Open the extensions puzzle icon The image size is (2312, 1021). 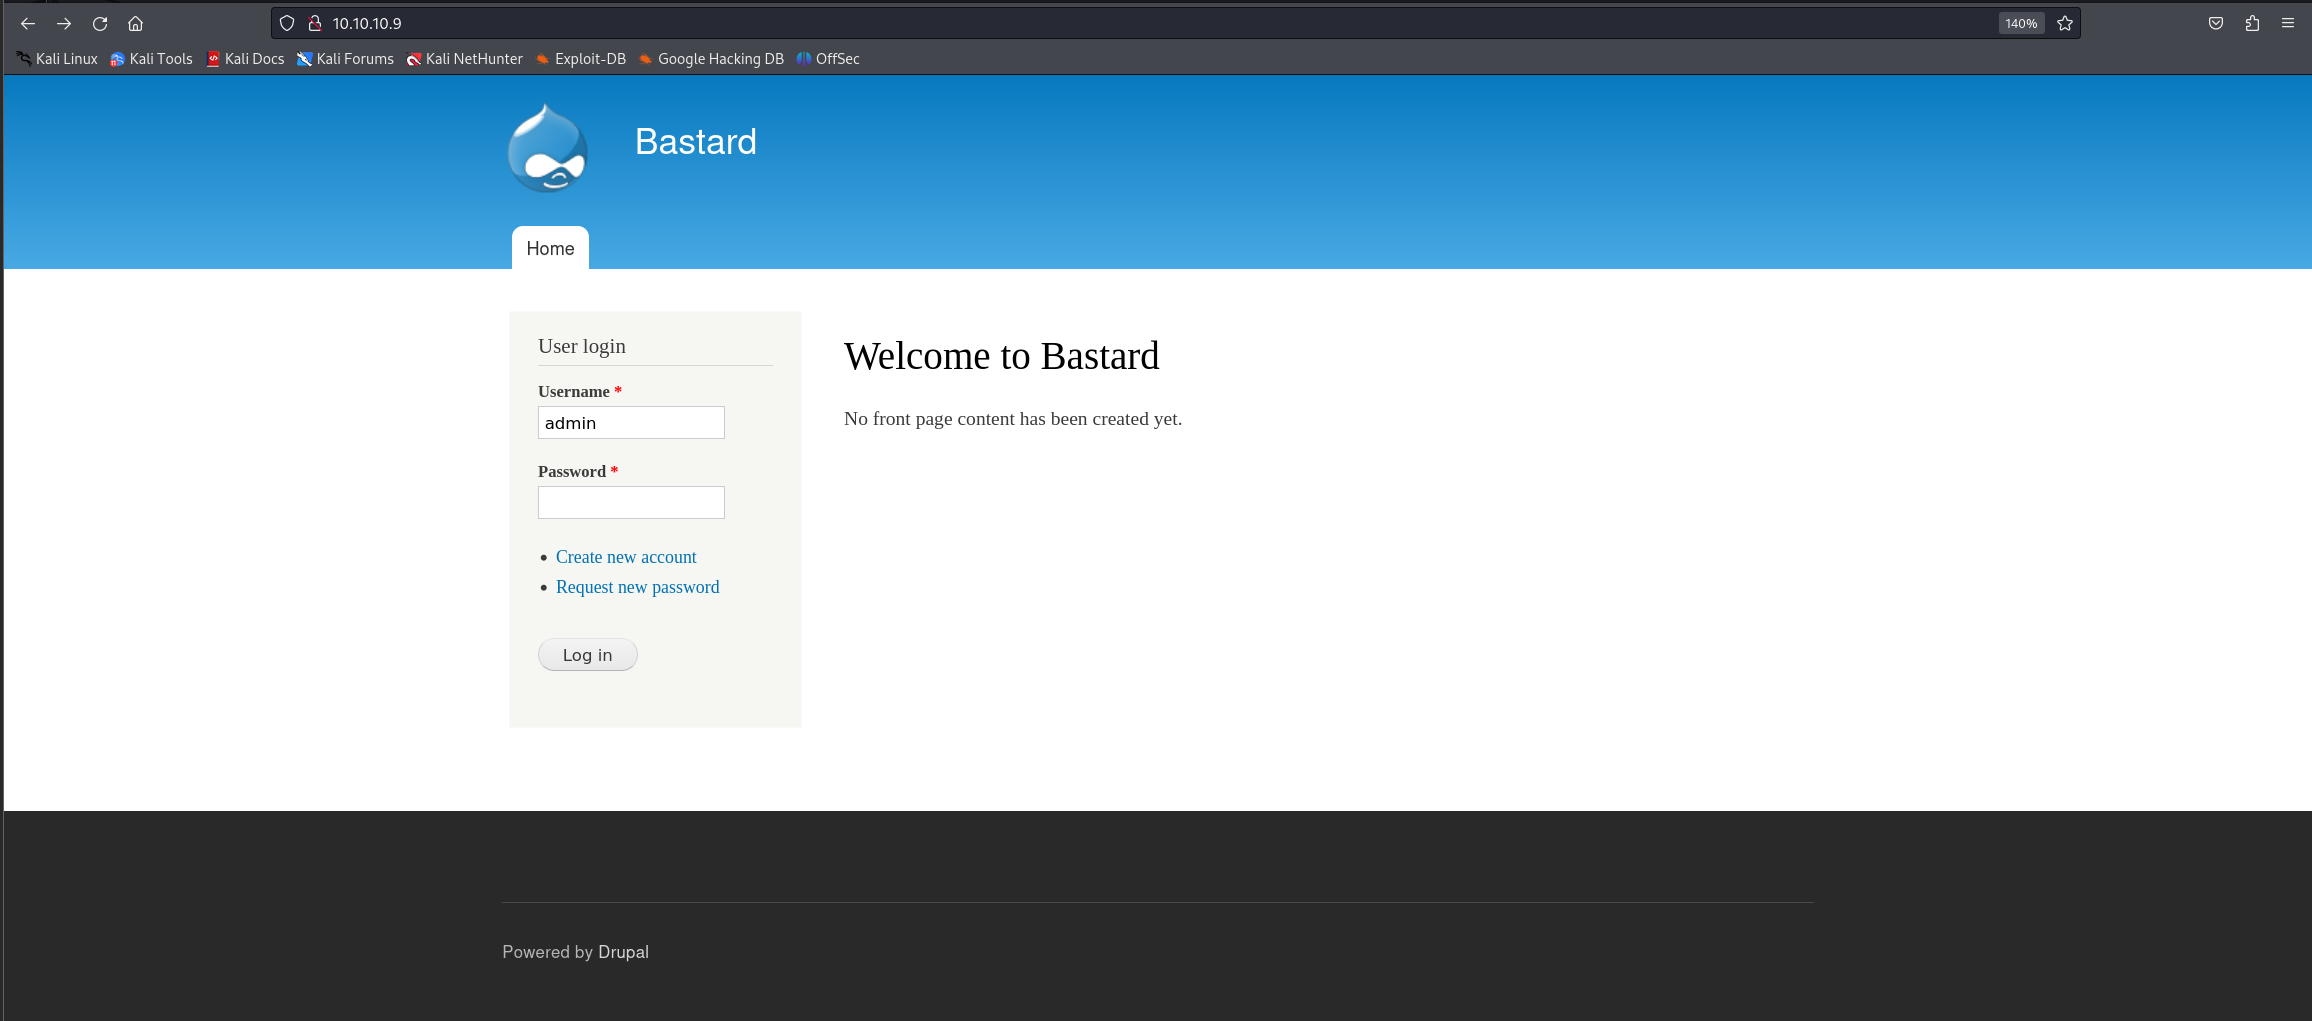point(2252,23)
